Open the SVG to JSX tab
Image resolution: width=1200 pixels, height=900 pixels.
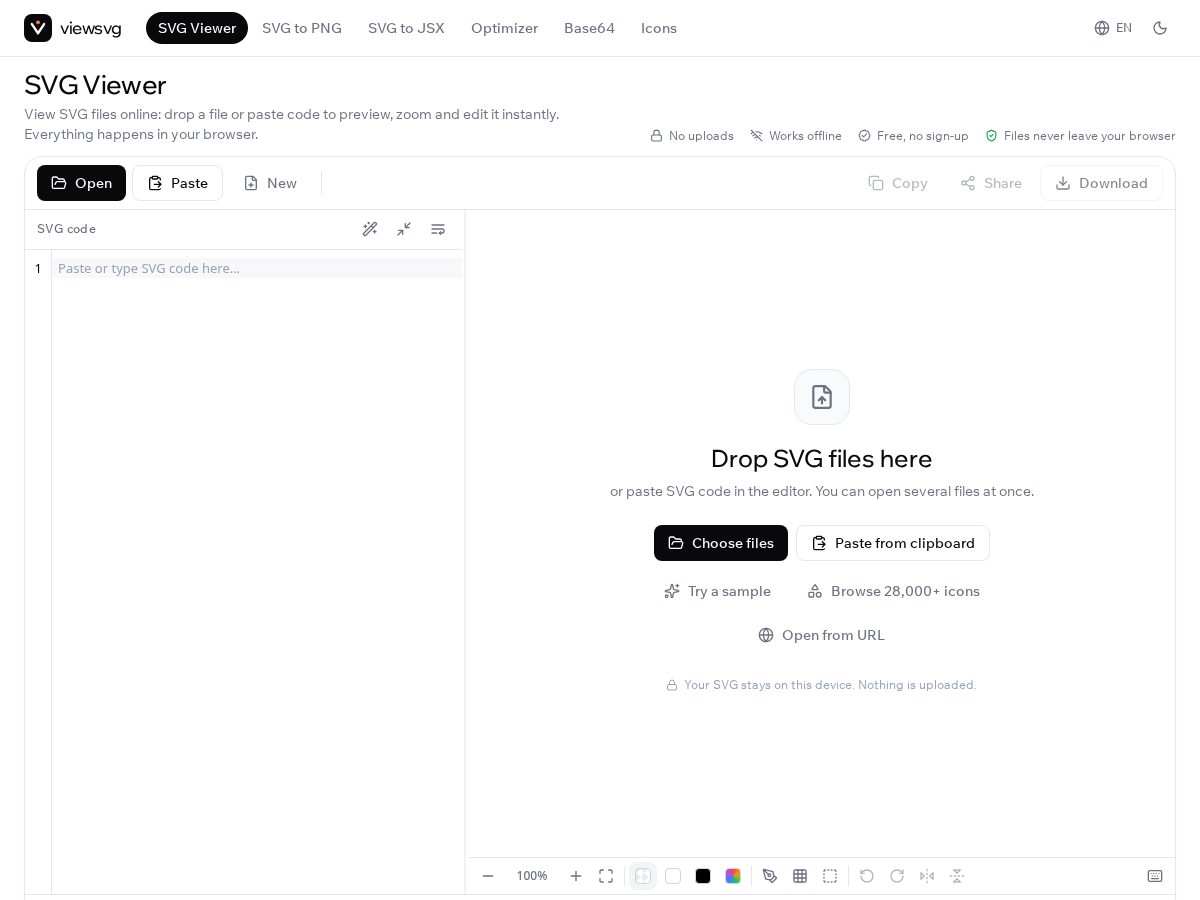406,28
